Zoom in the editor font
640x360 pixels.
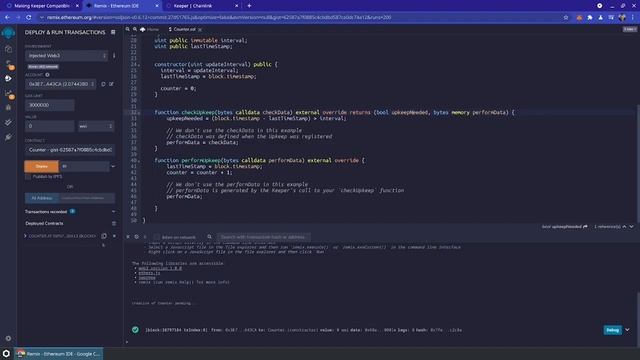pyautogui.click(x=135, y=29)
